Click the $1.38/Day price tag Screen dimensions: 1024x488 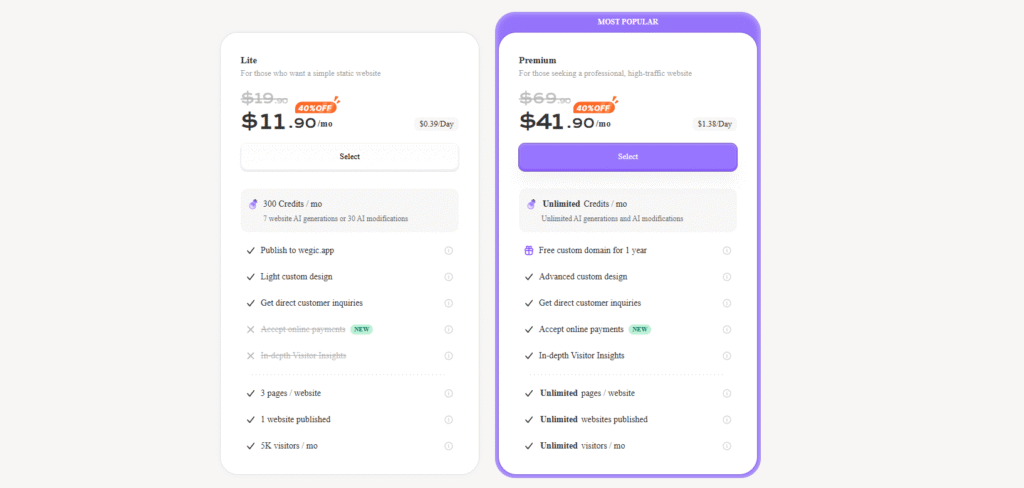[714, 124]
